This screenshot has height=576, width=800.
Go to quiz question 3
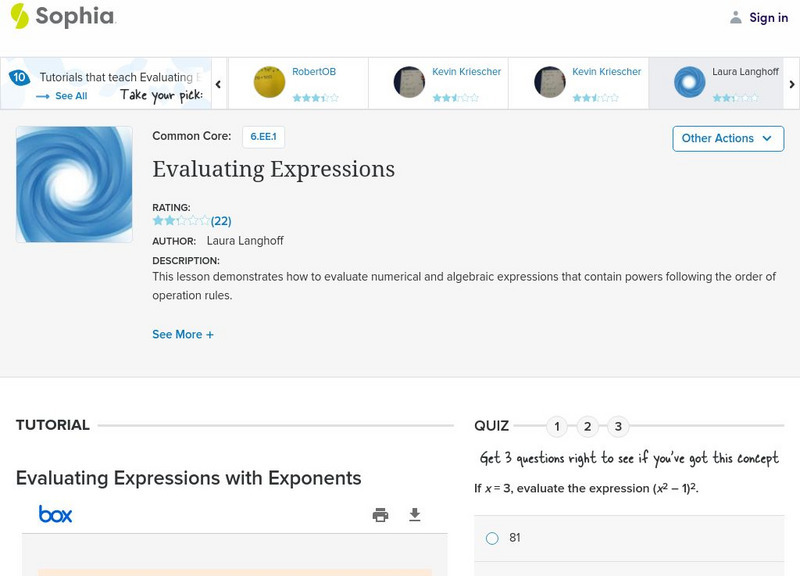click(618, 427)
